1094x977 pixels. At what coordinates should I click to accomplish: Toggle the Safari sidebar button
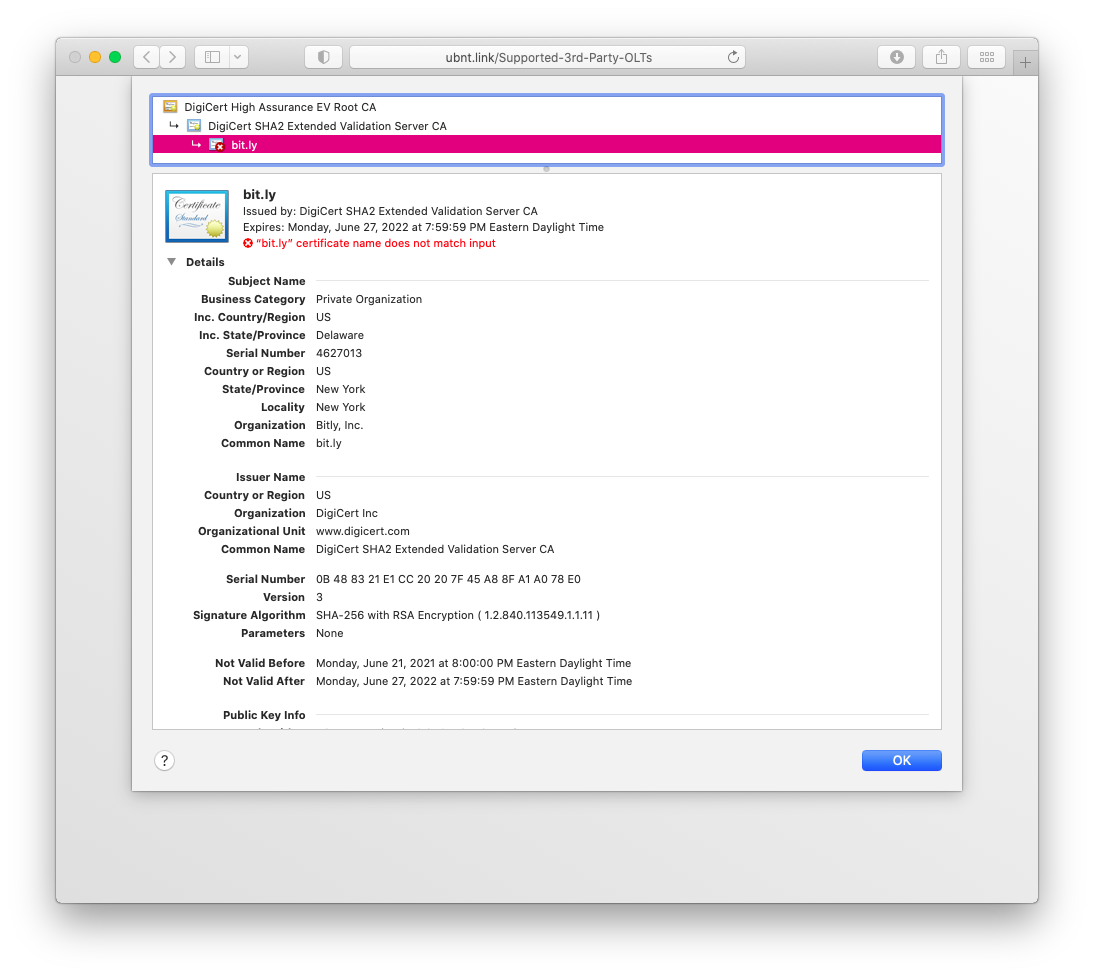coord(212,57)
